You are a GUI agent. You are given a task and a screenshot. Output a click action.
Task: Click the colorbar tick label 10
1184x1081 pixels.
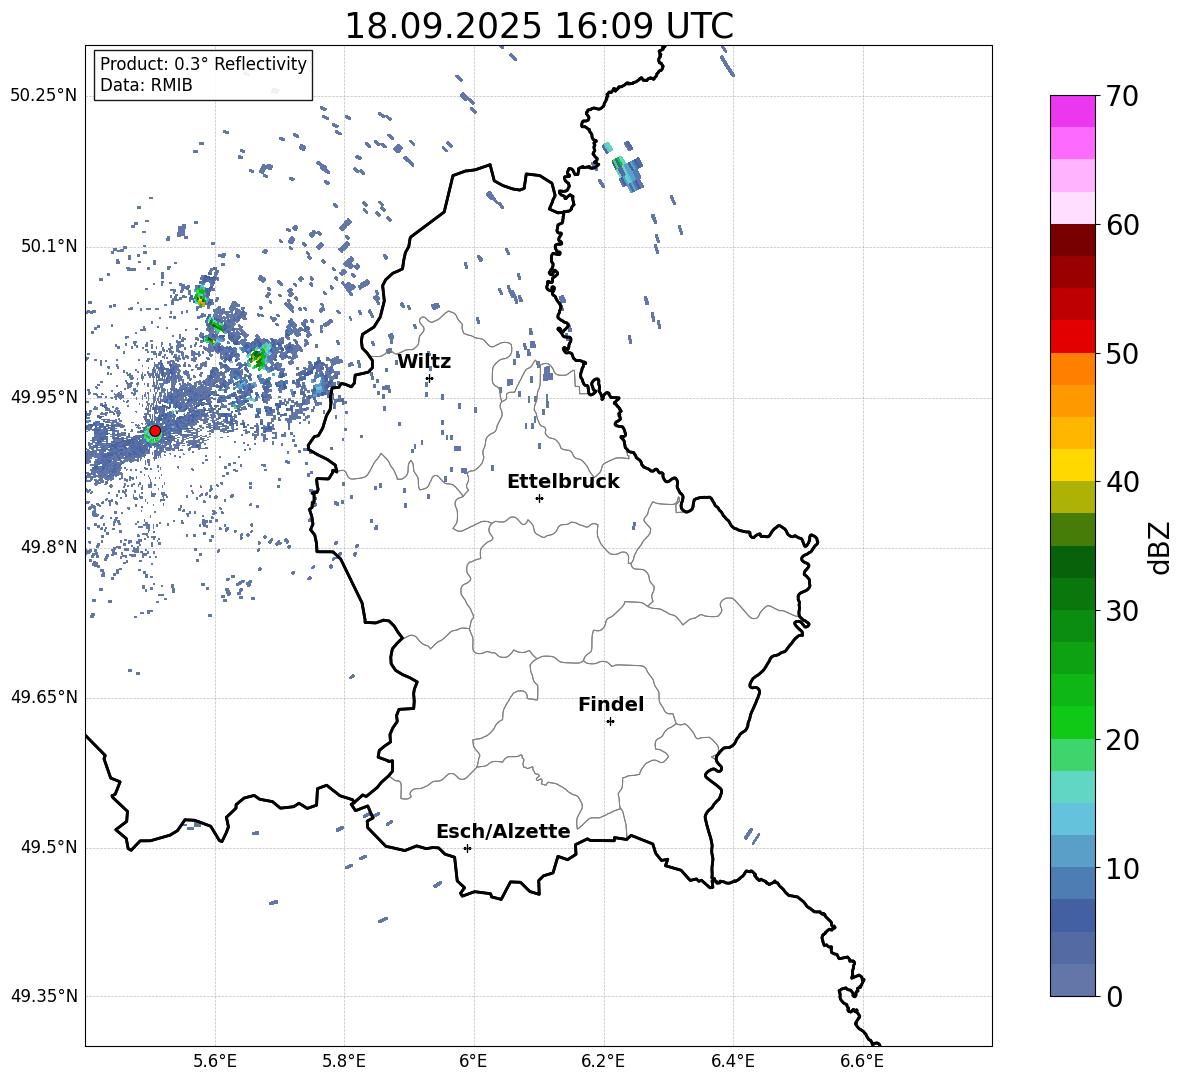[1122, 868]
